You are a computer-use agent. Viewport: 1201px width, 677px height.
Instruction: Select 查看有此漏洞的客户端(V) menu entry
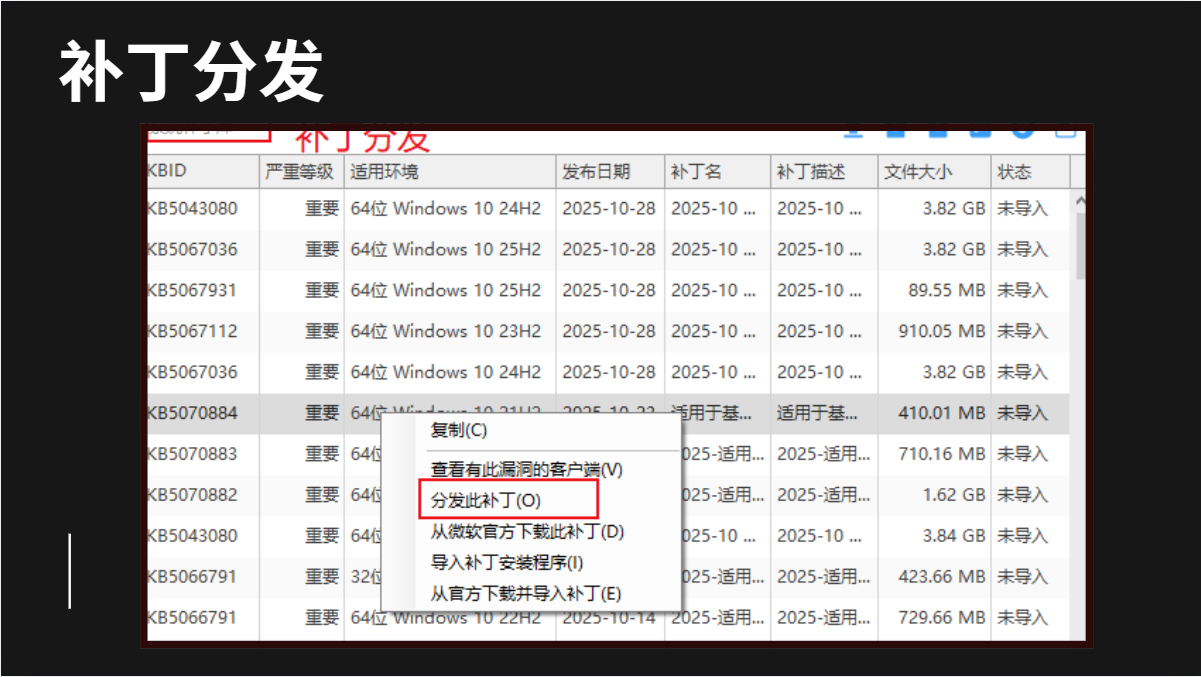point(526,469)
